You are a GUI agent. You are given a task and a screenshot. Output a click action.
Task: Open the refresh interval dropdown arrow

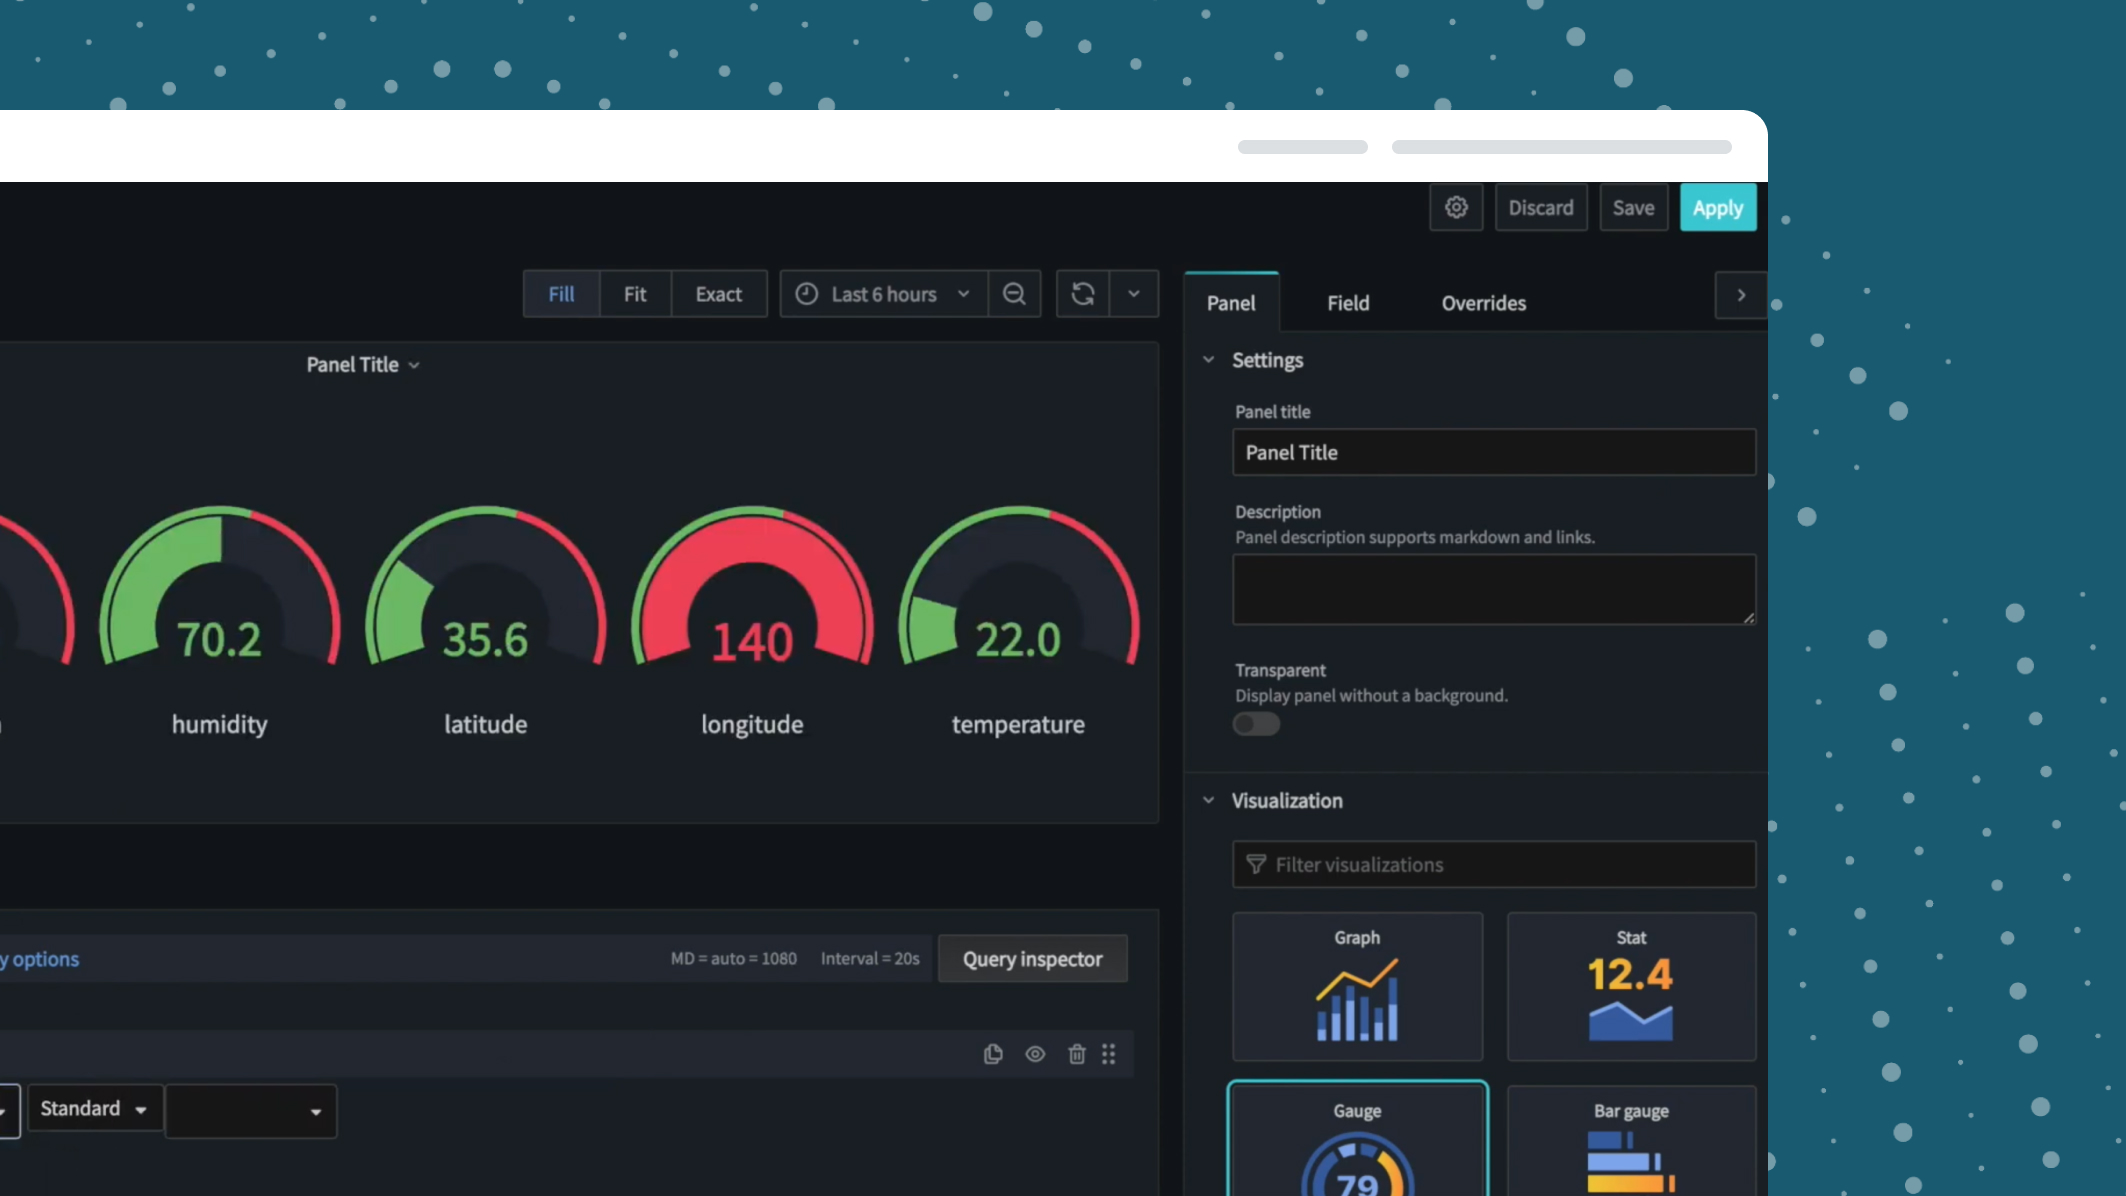[1134, 294]
